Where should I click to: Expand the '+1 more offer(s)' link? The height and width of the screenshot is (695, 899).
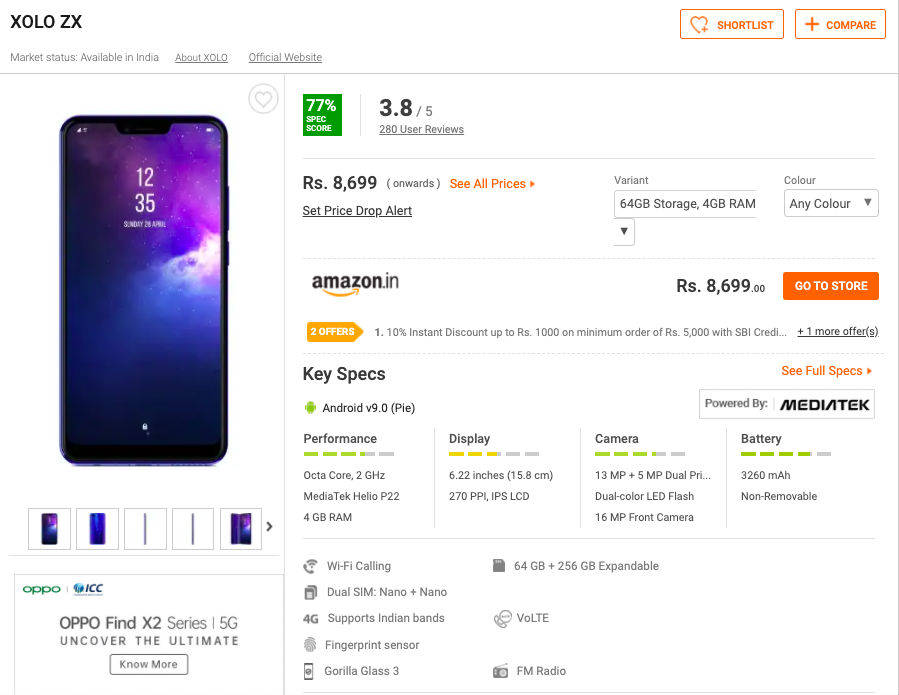click(837, 332)
